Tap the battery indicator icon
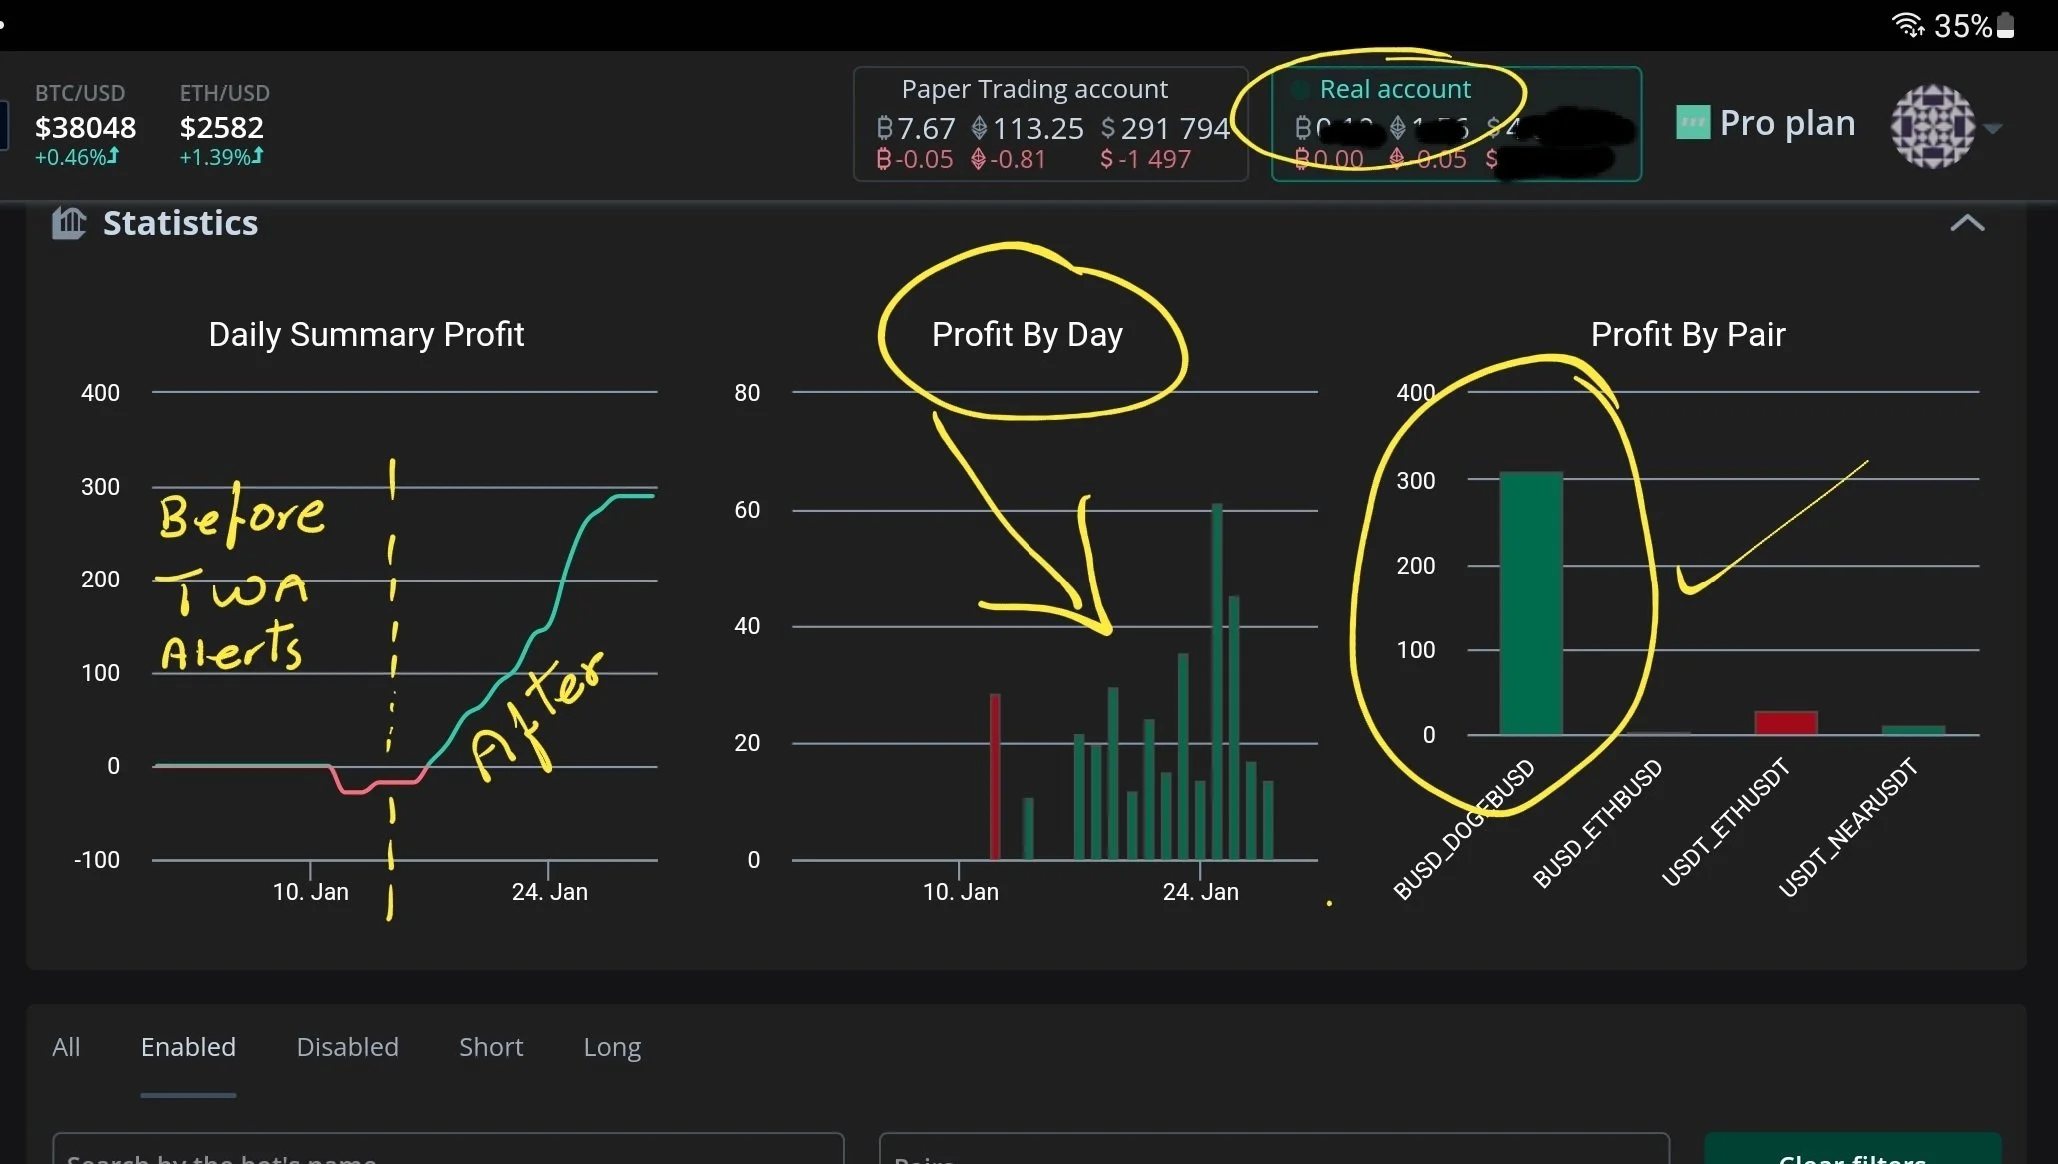Screen dimensions: 2058x1164 click(x=2005, y=25)
